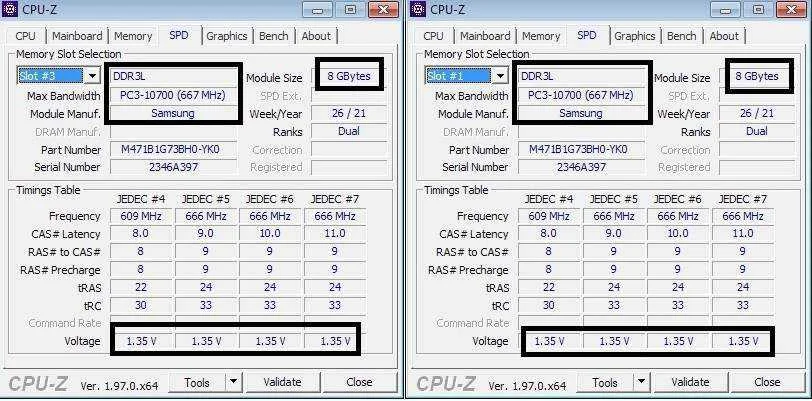Click Close button in right window
This screenshot has height=401, width=812.
767,382
